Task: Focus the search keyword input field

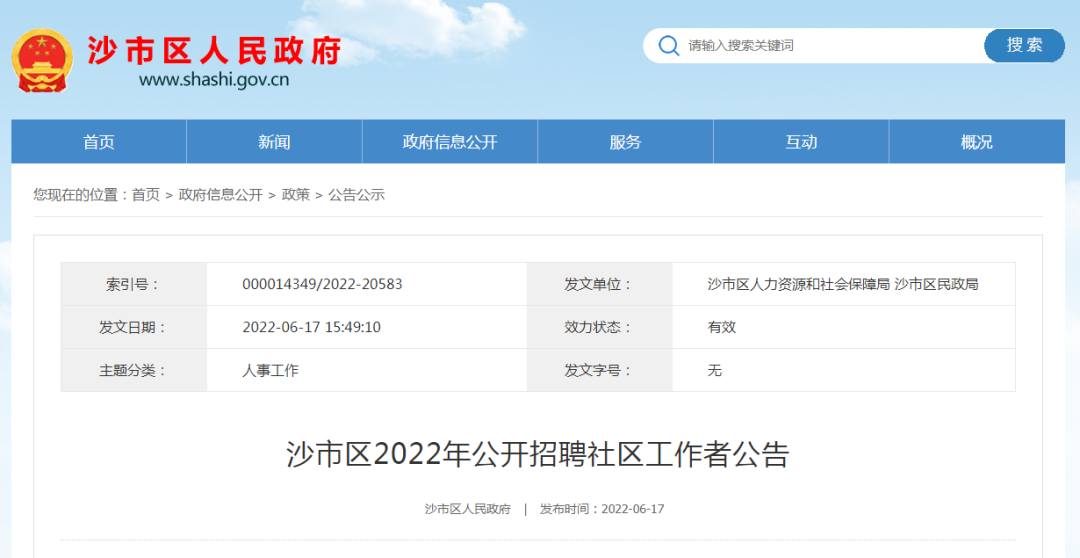Action: point(830,46)
